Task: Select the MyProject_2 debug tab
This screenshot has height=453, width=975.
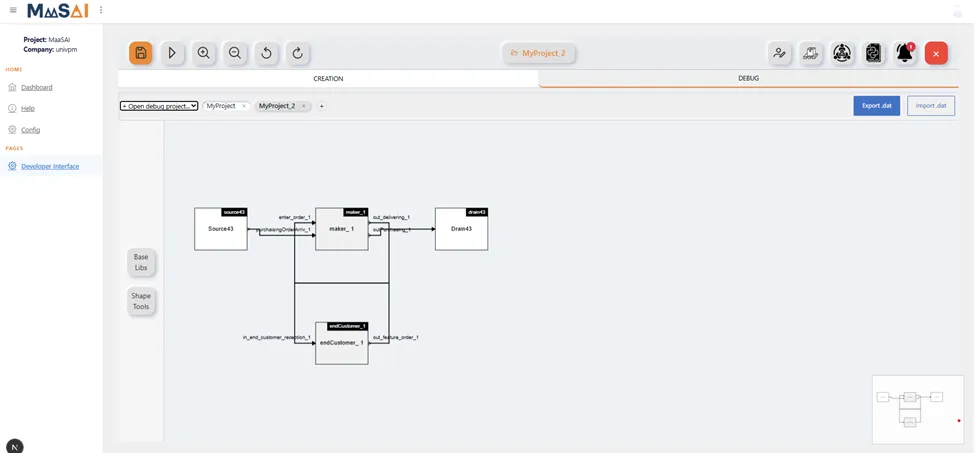Action: click(x=277, y=106)
